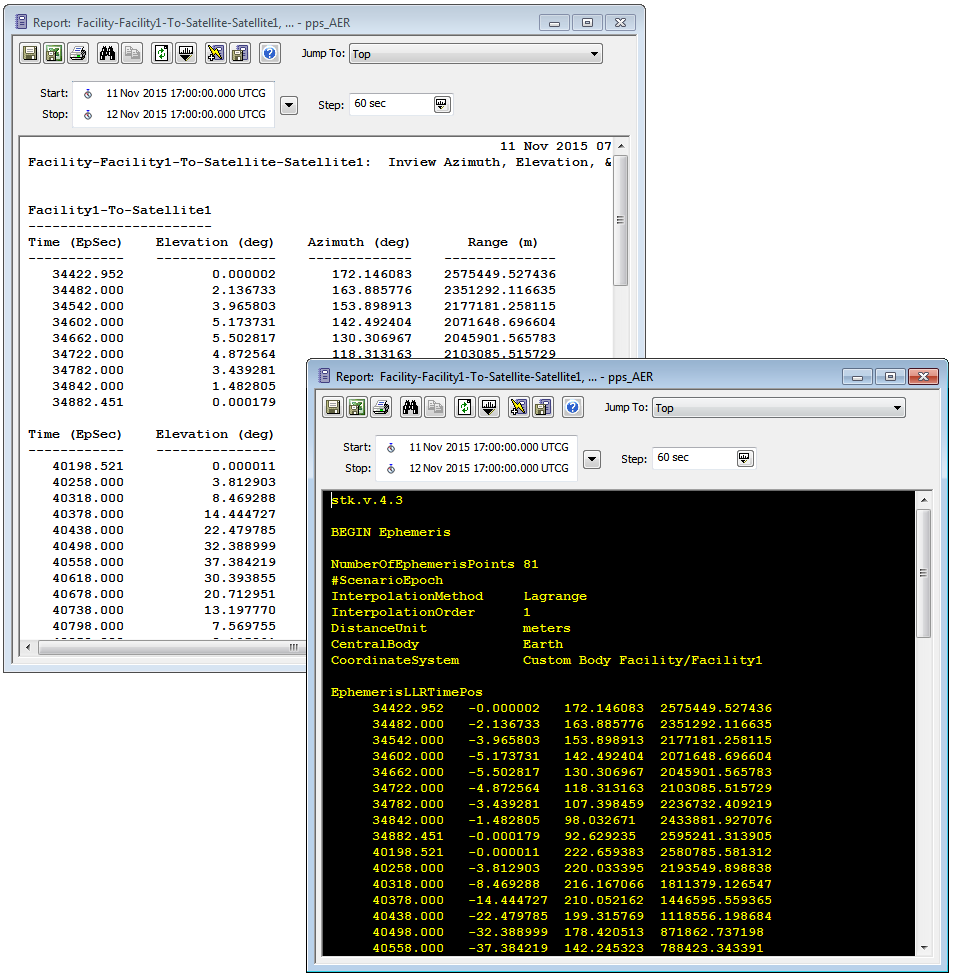Click the Step unit icon in front window
Image resolution: width=954 pixels, height=974 pixels.
point(745,458)
